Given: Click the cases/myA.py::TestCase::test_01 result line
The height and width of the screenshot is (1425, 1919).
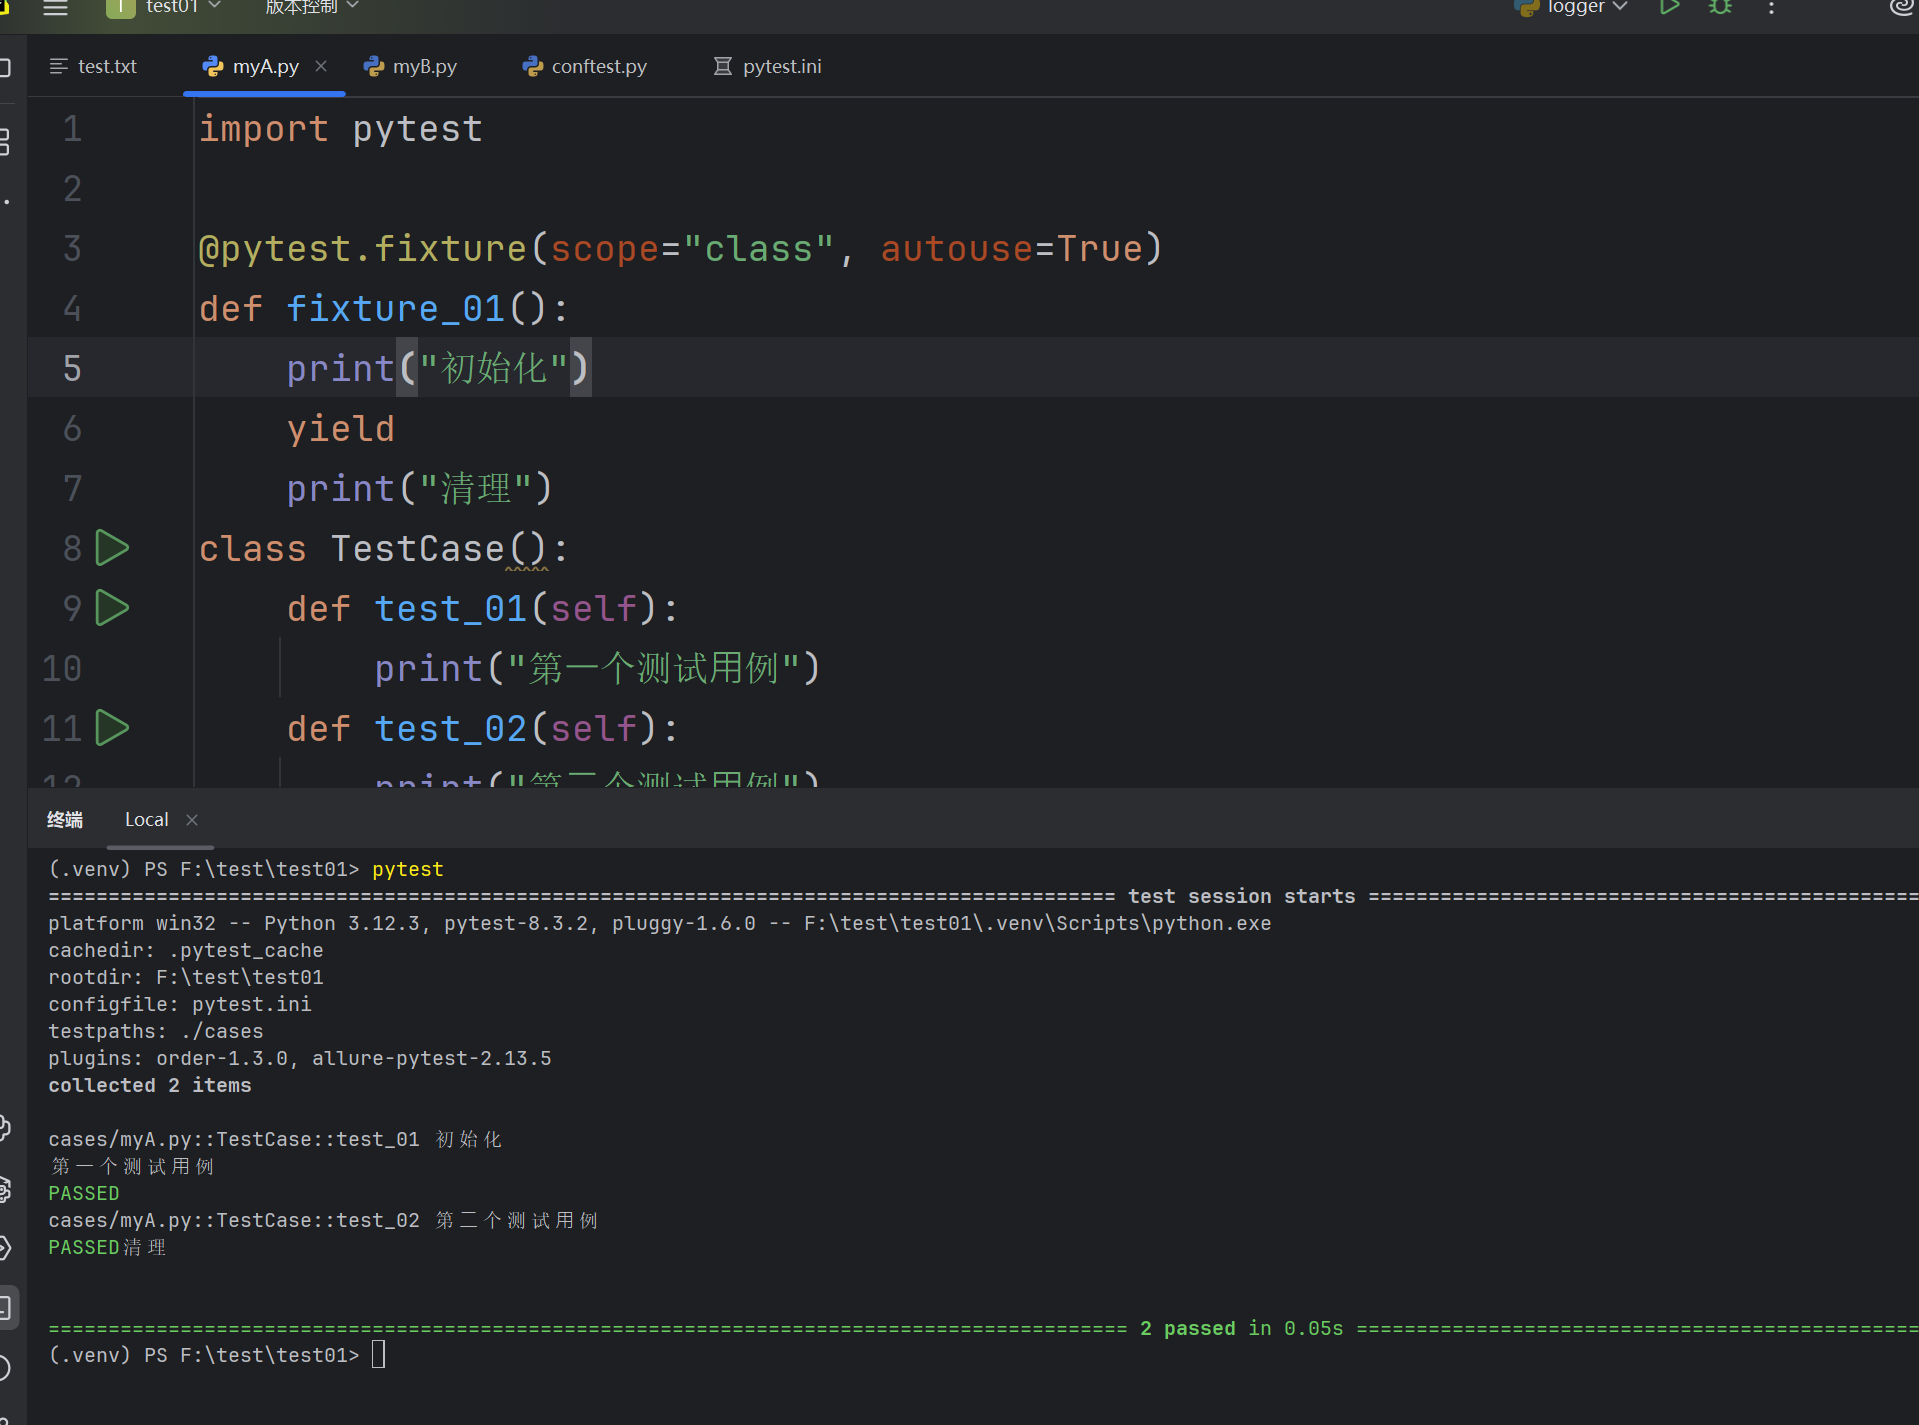Looking at the screenshot, I should point(275,1139).
